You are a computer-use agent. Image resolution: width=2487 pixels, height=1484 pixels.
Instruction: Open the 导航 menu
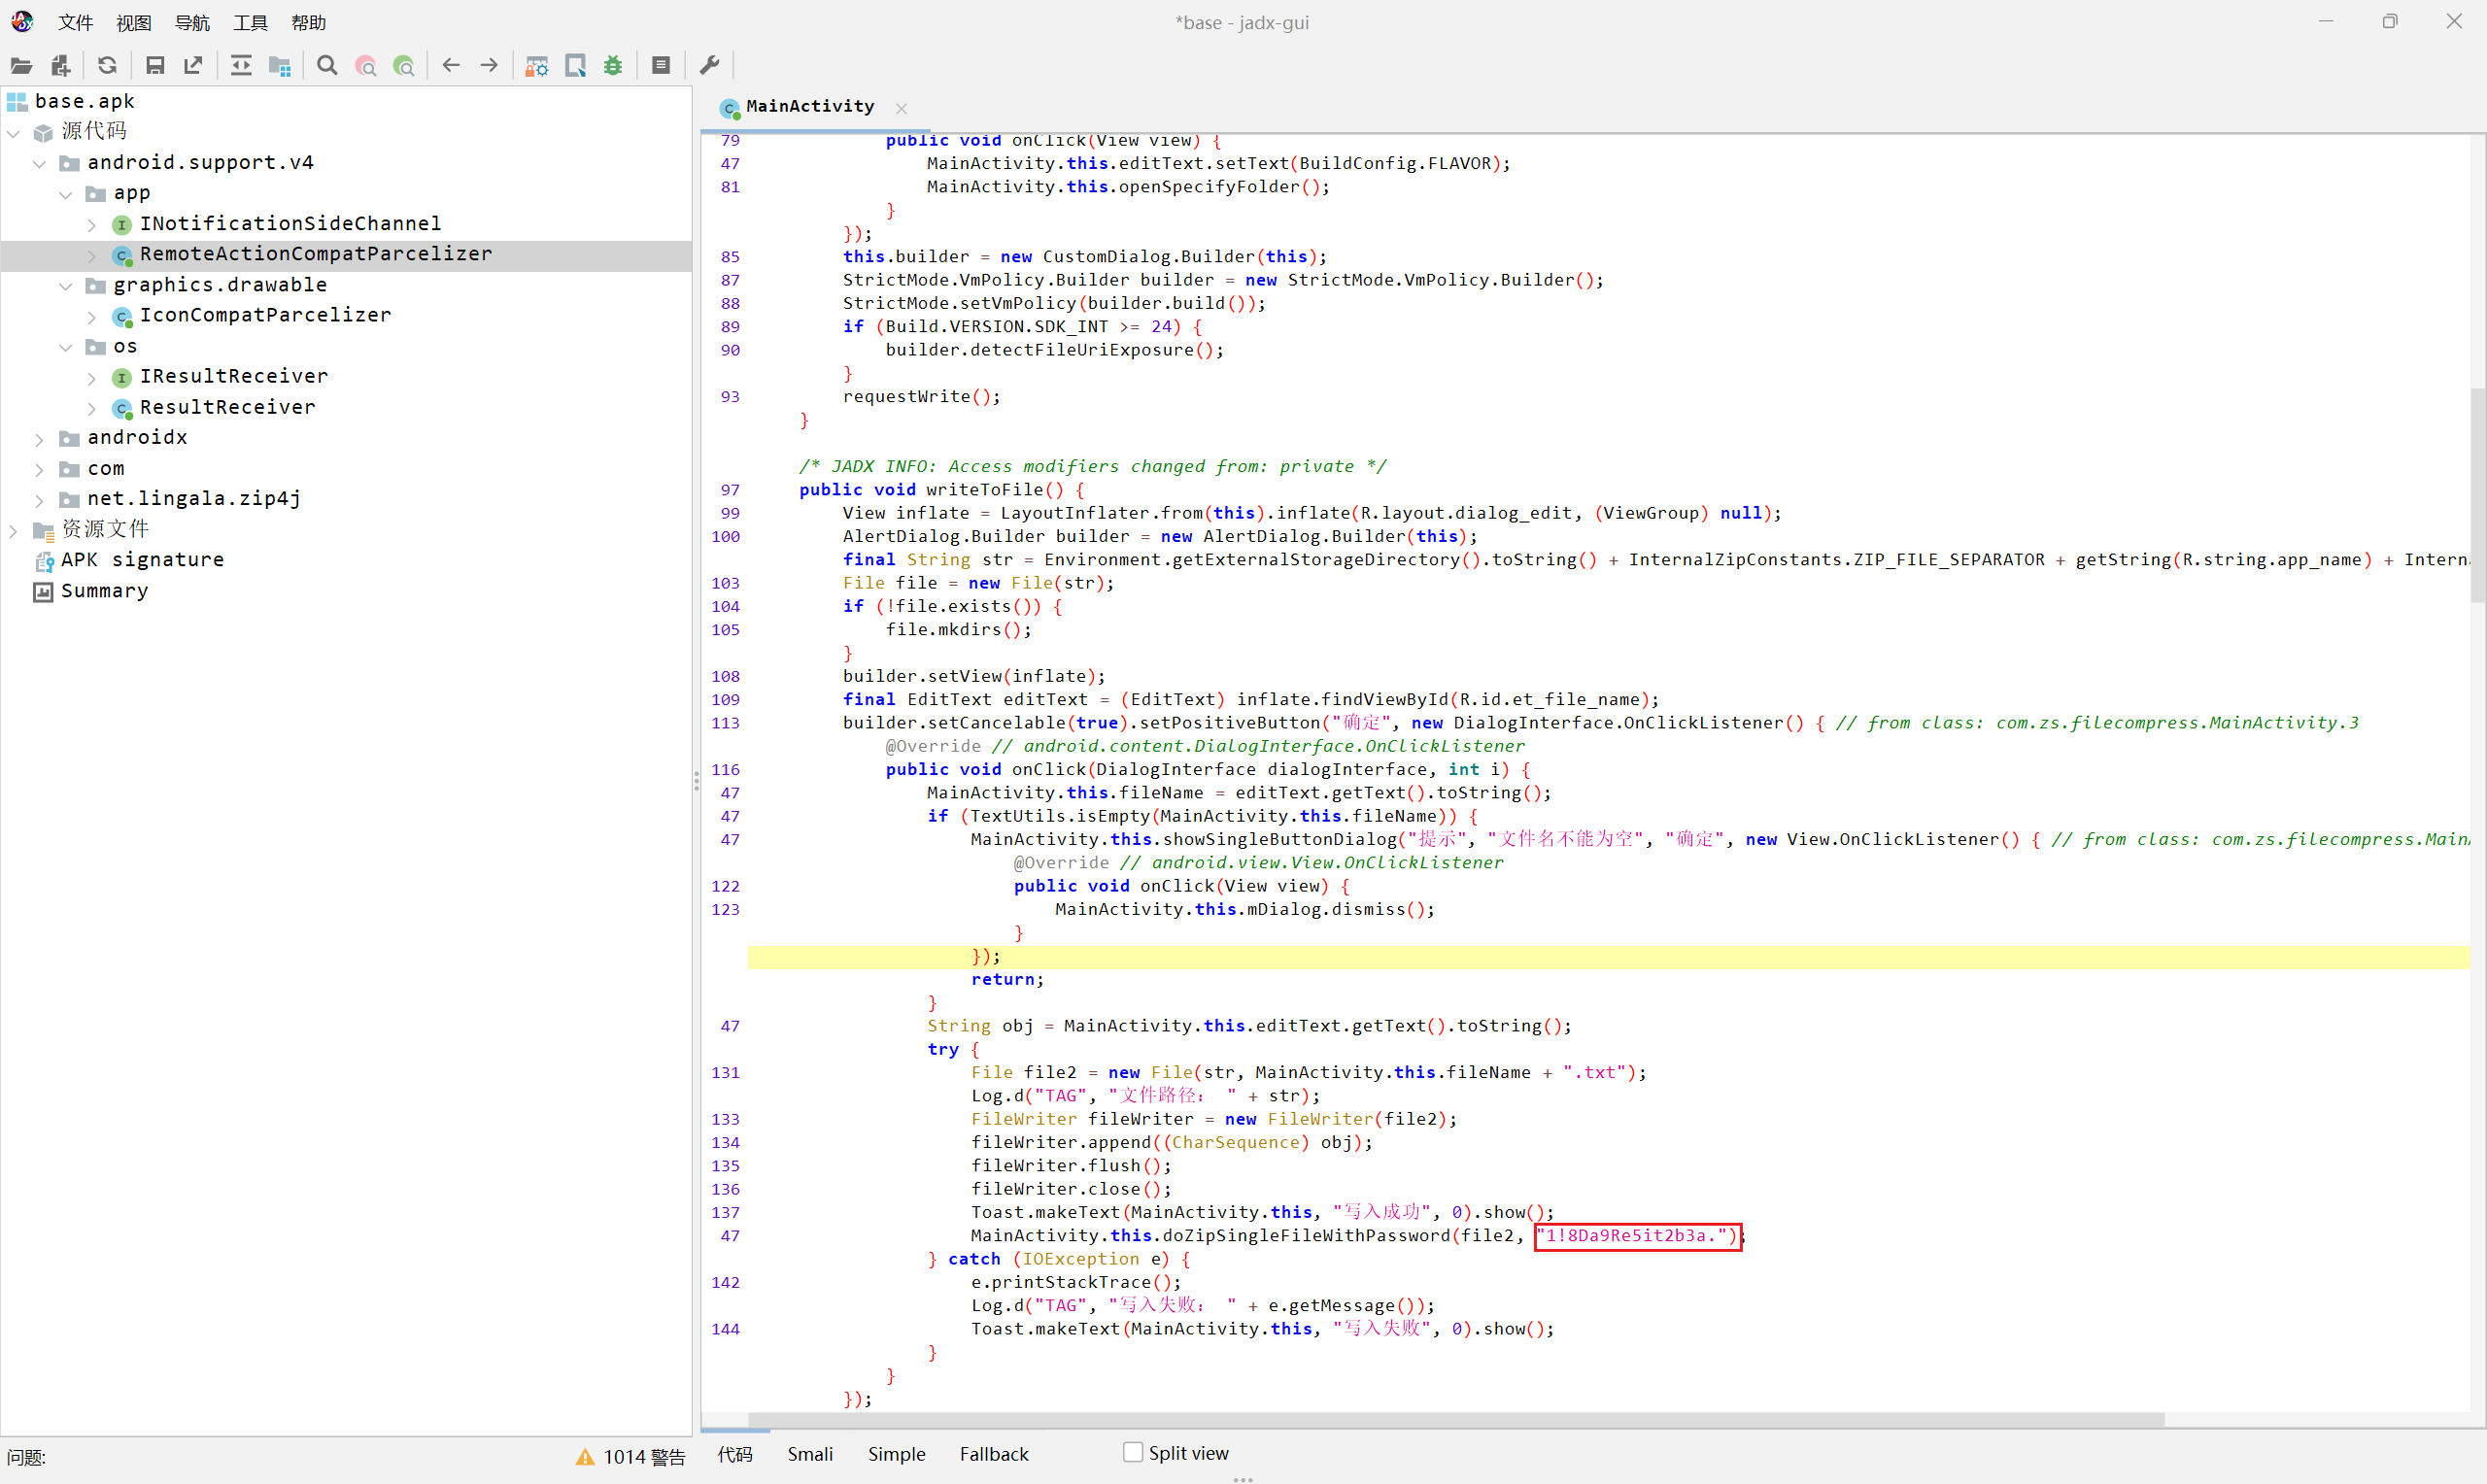click(192, 22)
